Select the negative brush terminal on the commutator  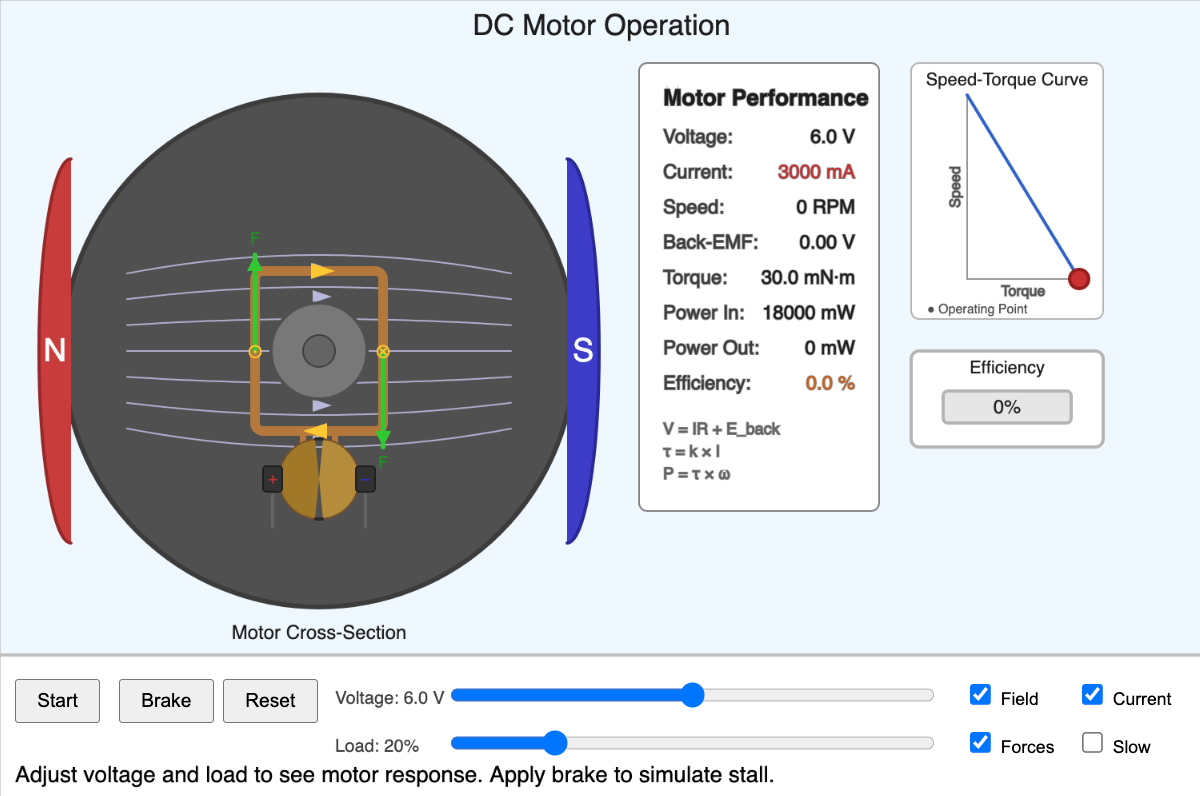click(x=365, y=480)
